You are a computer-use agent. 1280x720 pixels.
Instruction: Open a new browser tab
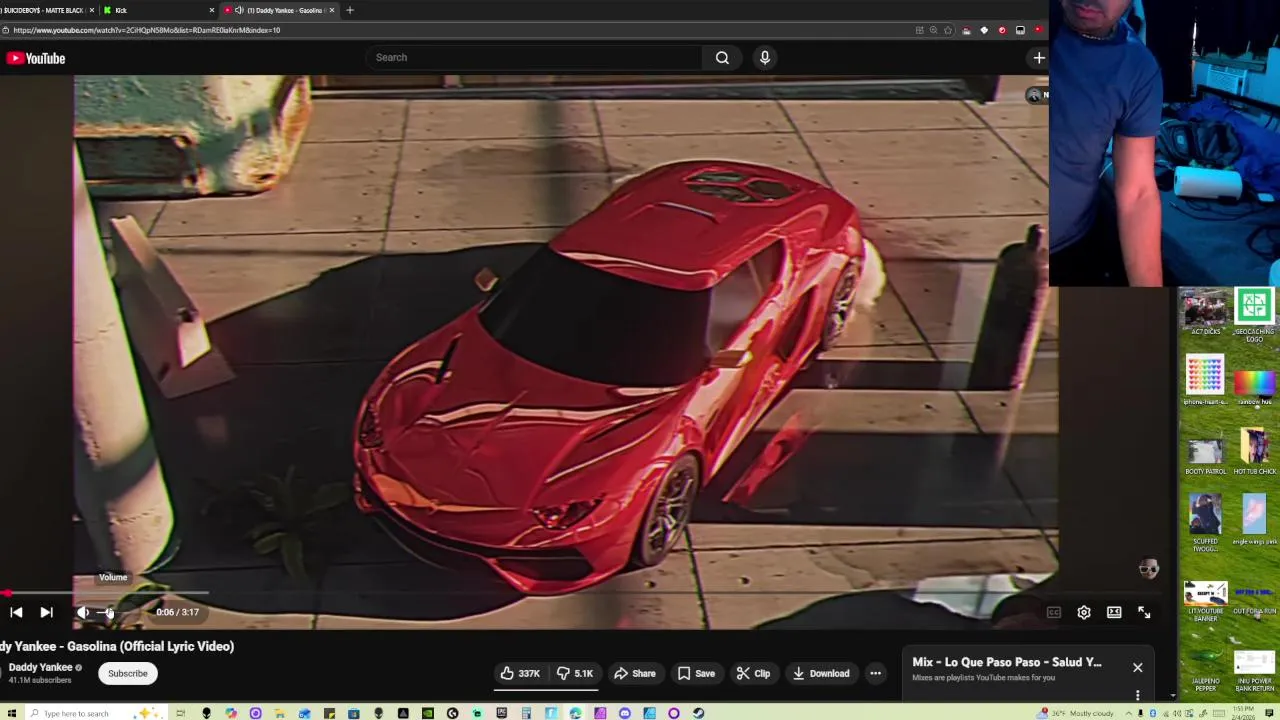(x=350, y=10)
